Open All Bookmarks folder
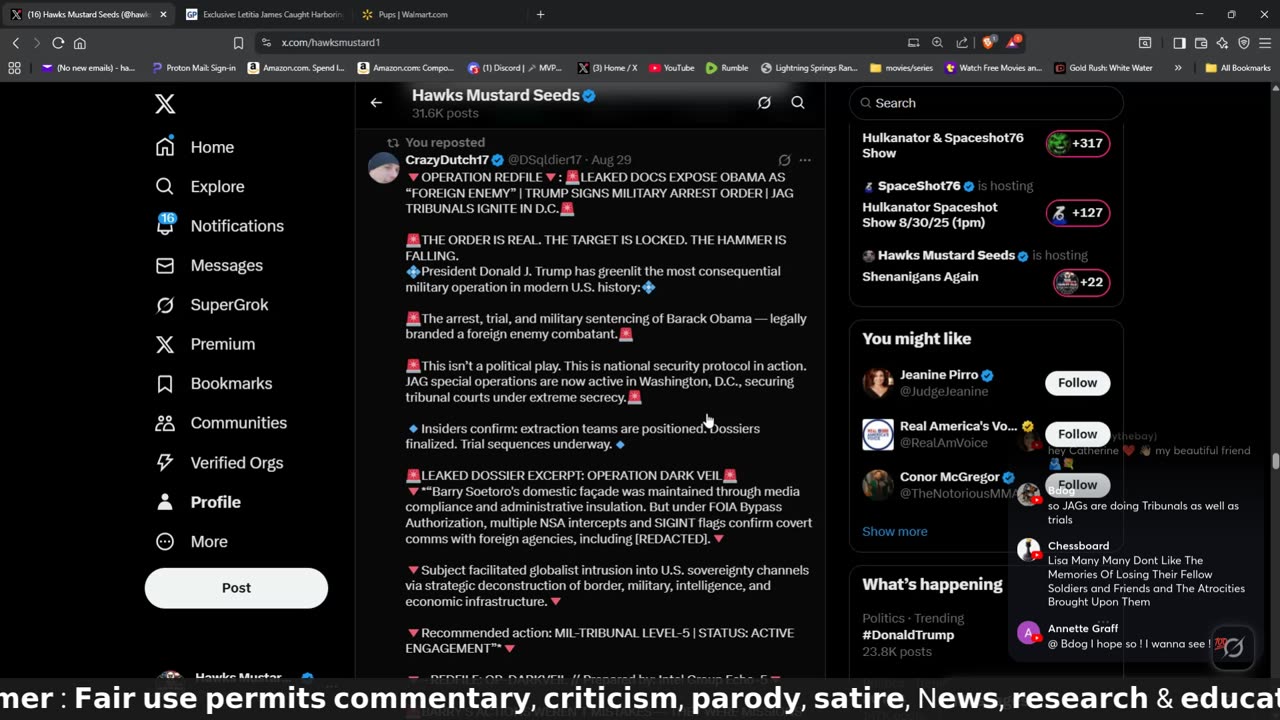This screenshot has height=720, width=1280. pos(1238,68)
